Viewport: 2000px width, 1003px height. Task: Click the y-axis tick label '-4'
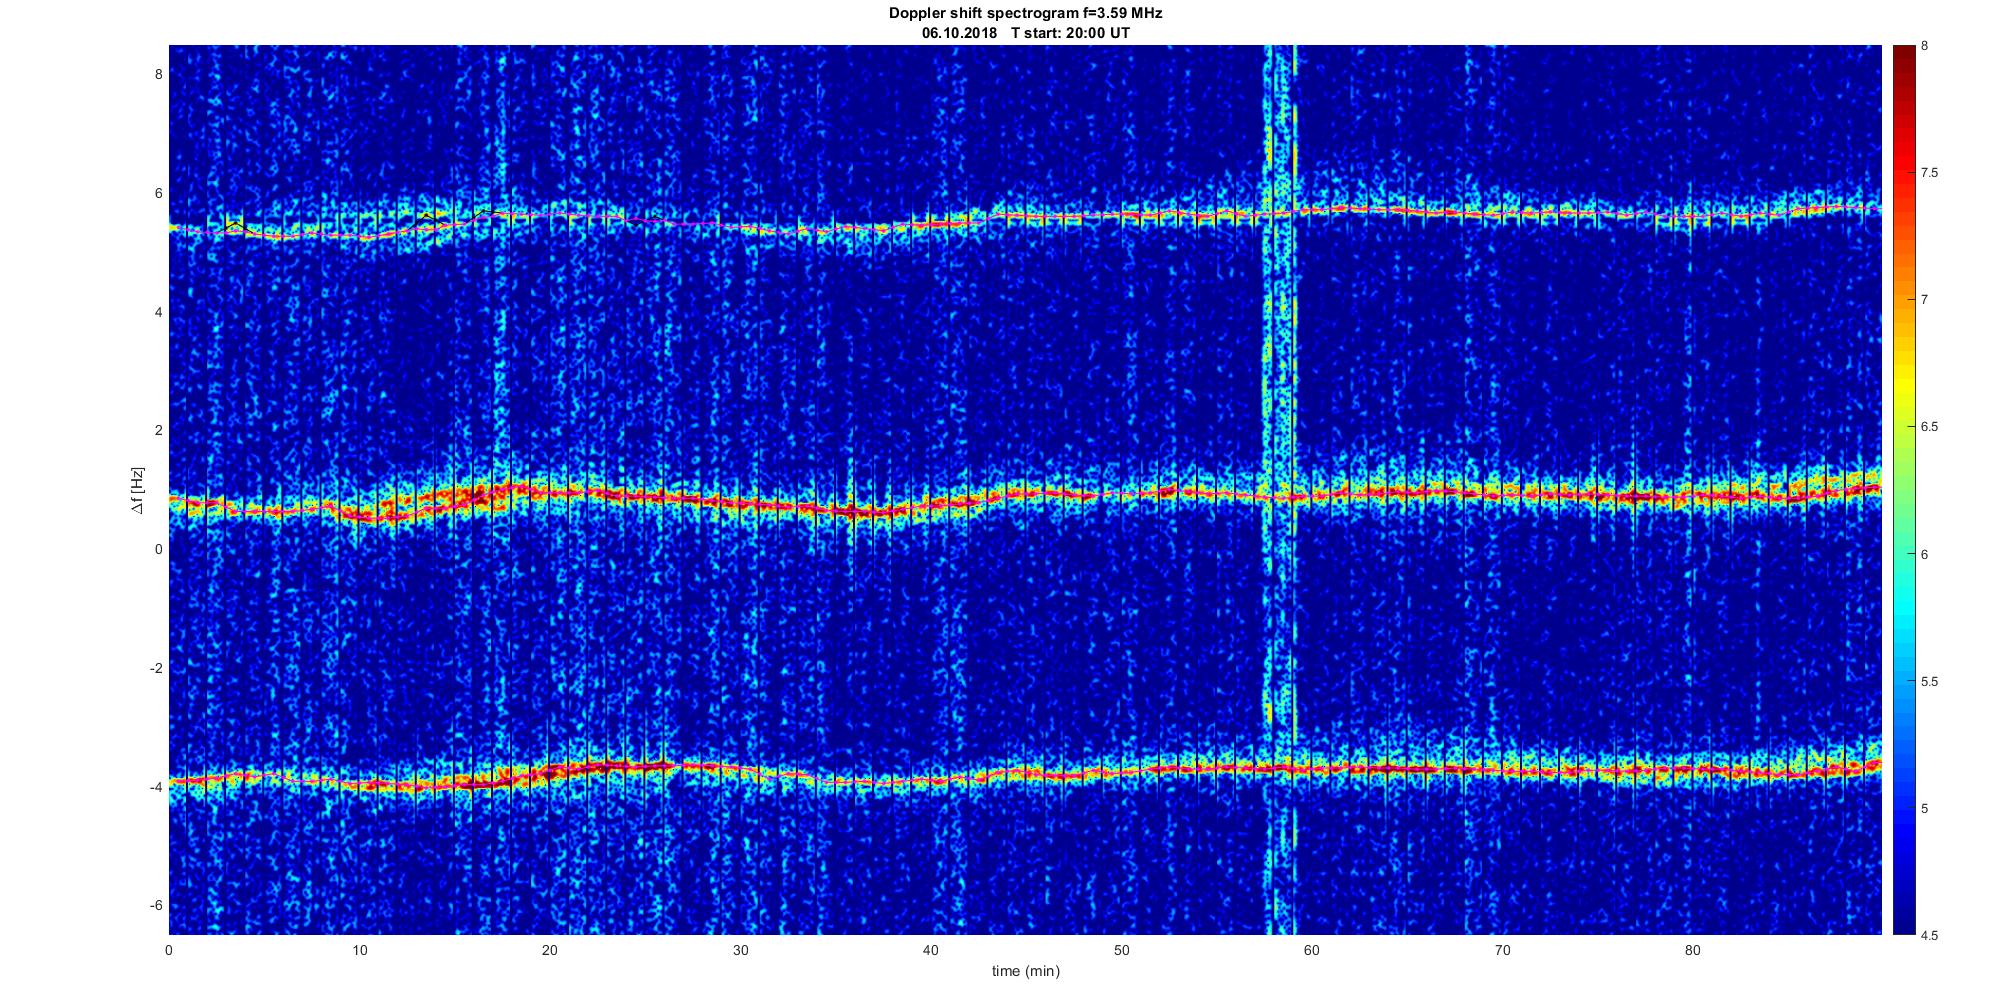point(155,787)
